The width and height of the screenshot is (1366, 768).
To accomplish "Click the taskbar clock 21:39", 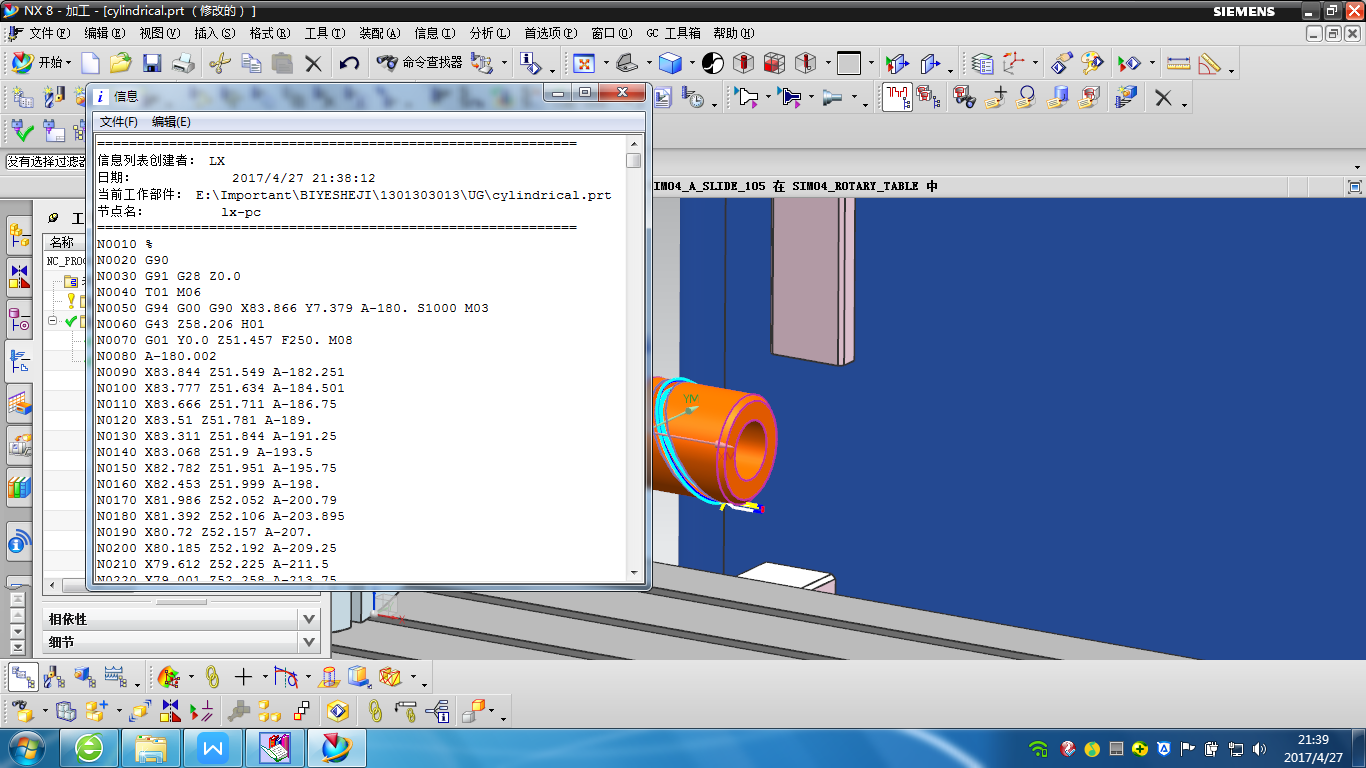I will [1312, 740].
